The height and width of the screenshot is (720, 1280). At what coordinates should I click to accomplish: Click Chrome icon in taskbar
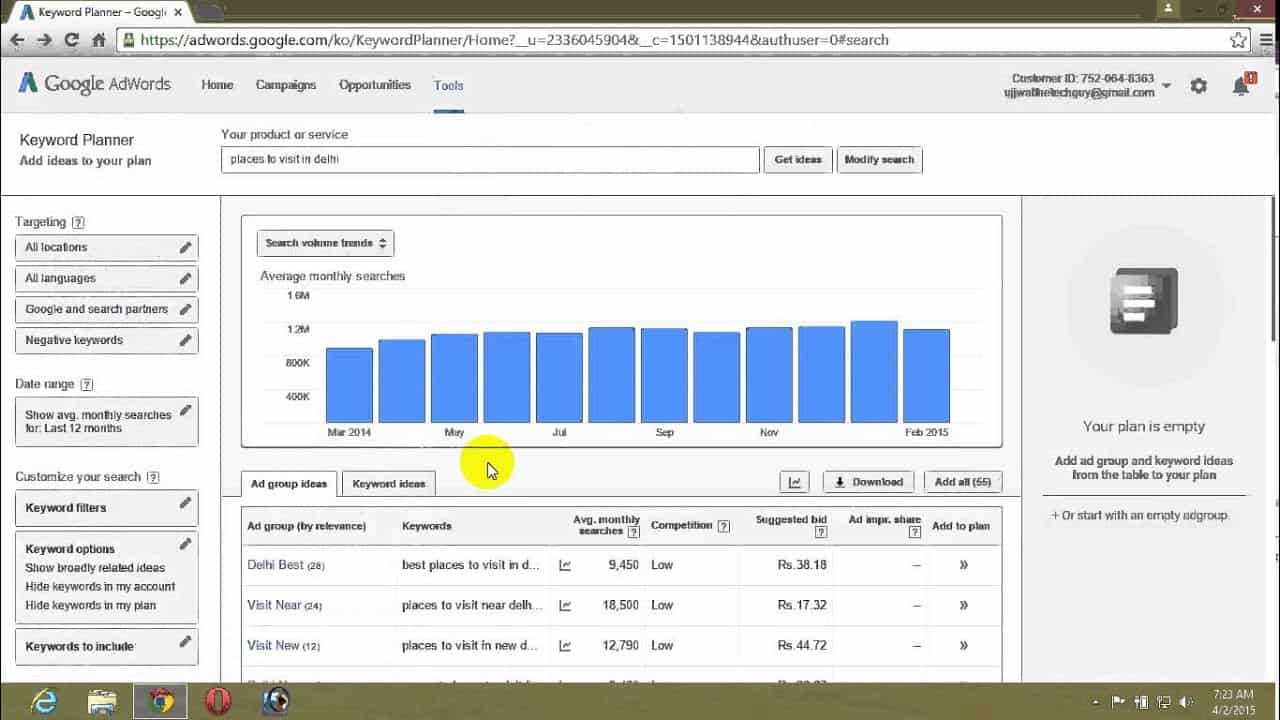tap(161, 702)
